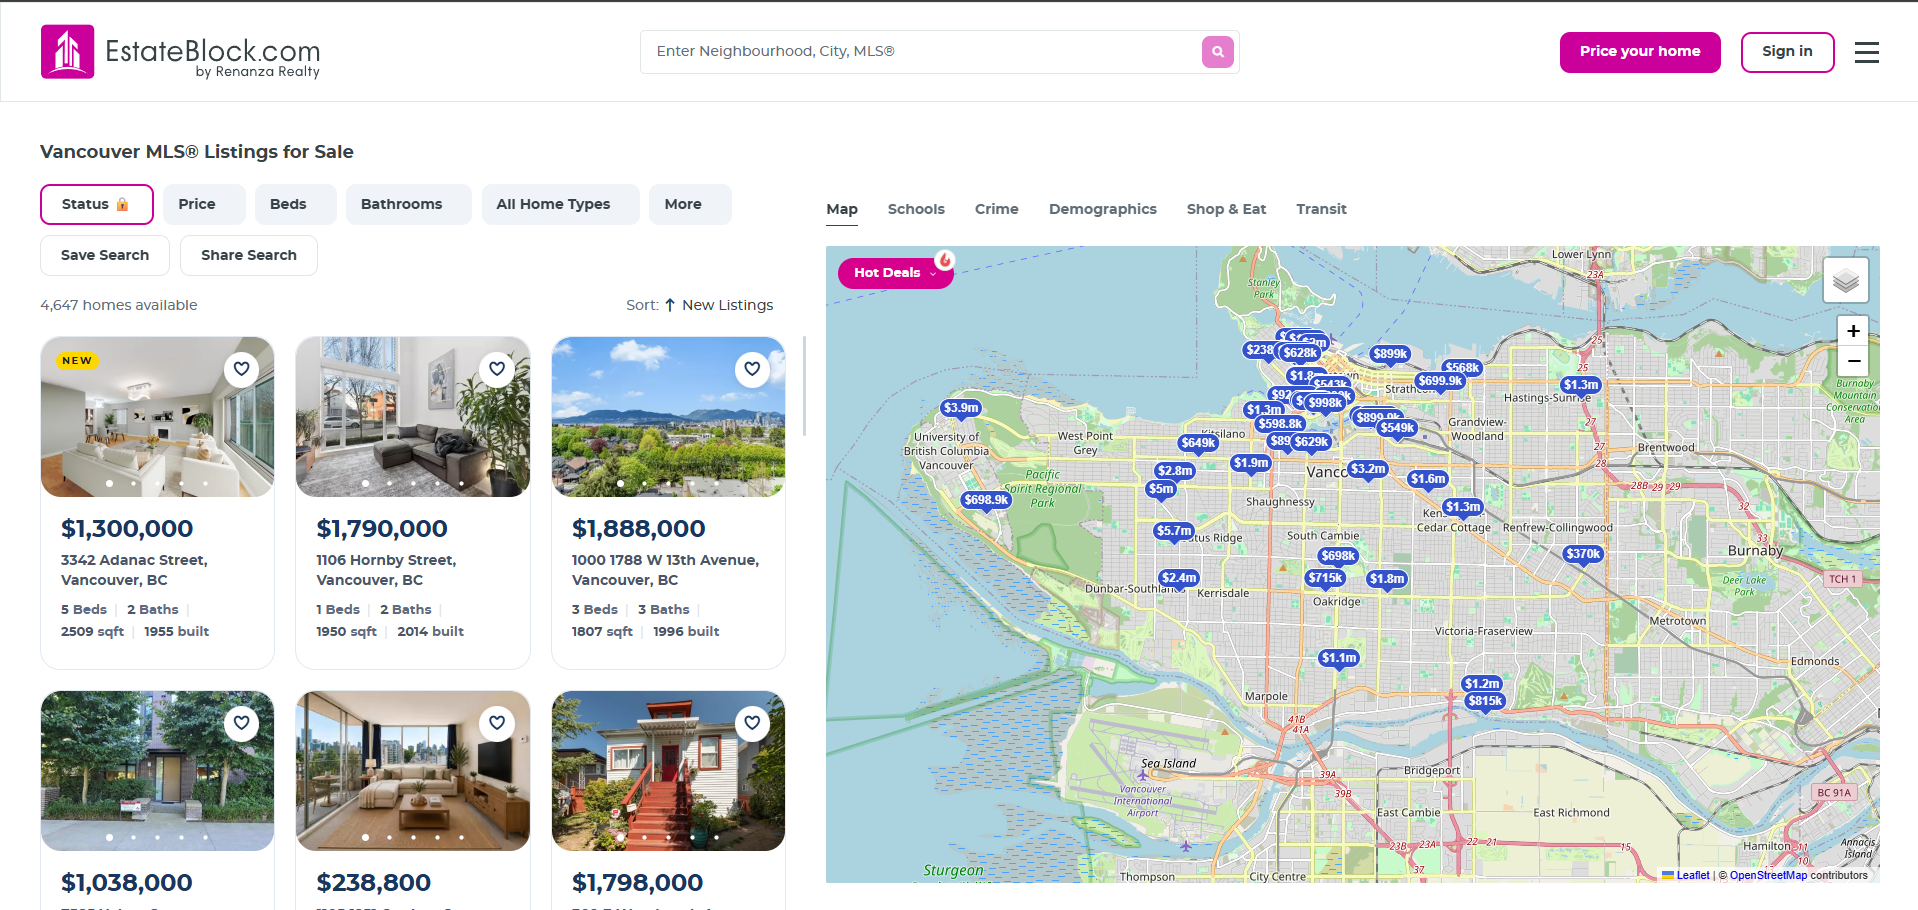
Task: Switch to the Map tab
Action: 842,209
